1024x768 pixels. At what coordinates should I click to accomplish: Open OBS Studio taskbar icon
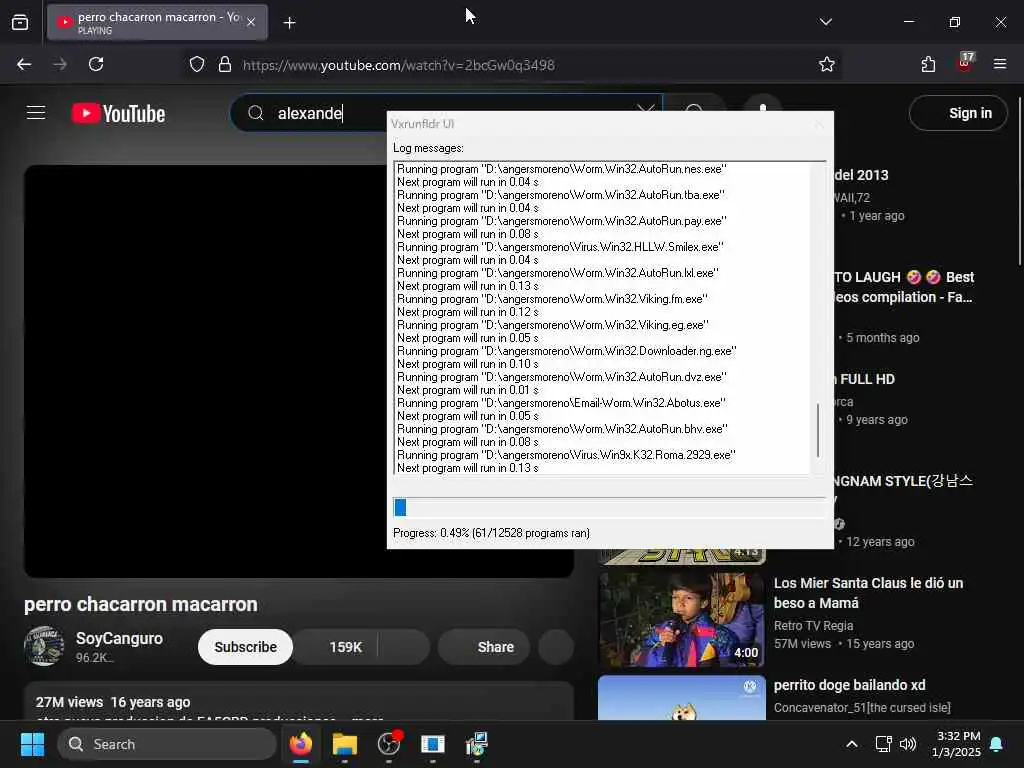tap(389, 744)
